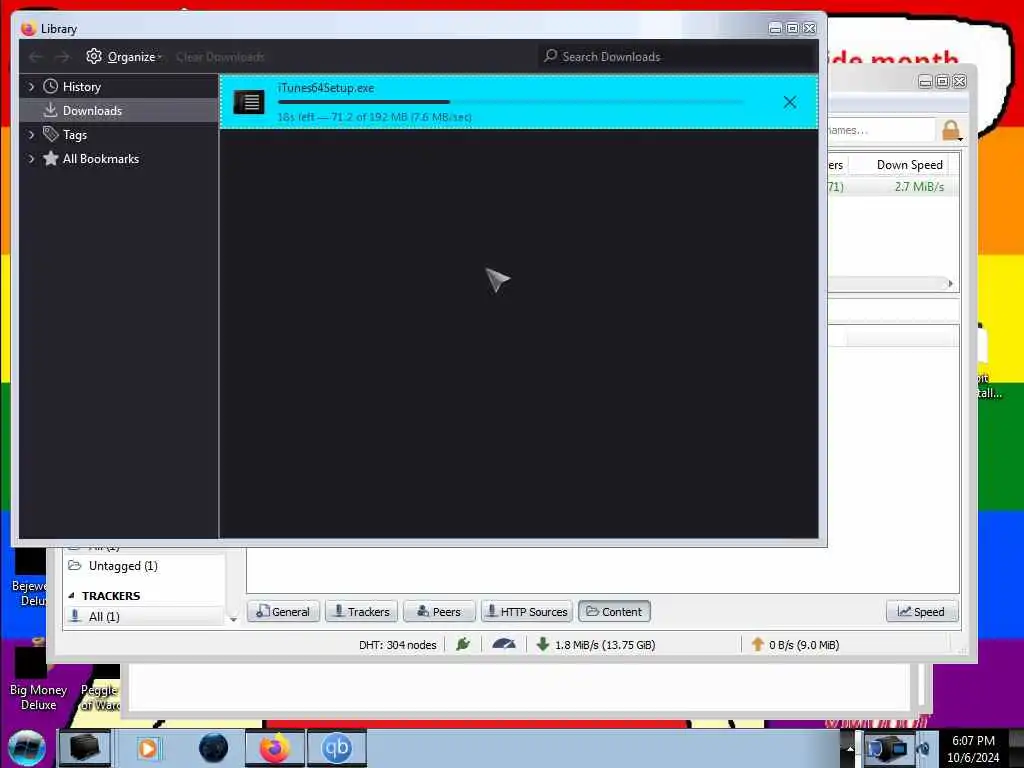This screenshot has height=768, width=1024.
Task: Click the Down Speed column header
Action: tap(909, 165)
